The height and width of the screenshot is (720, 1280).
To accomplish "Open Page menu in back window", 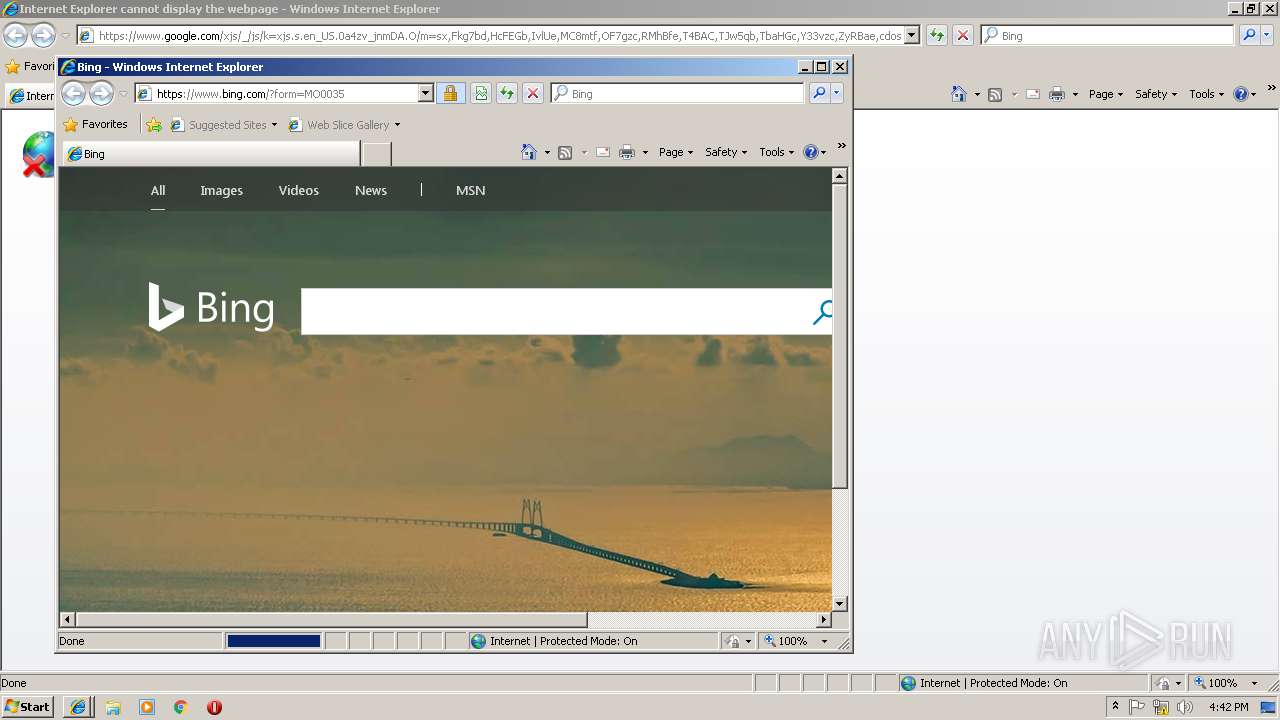I will click(1106, 94).
